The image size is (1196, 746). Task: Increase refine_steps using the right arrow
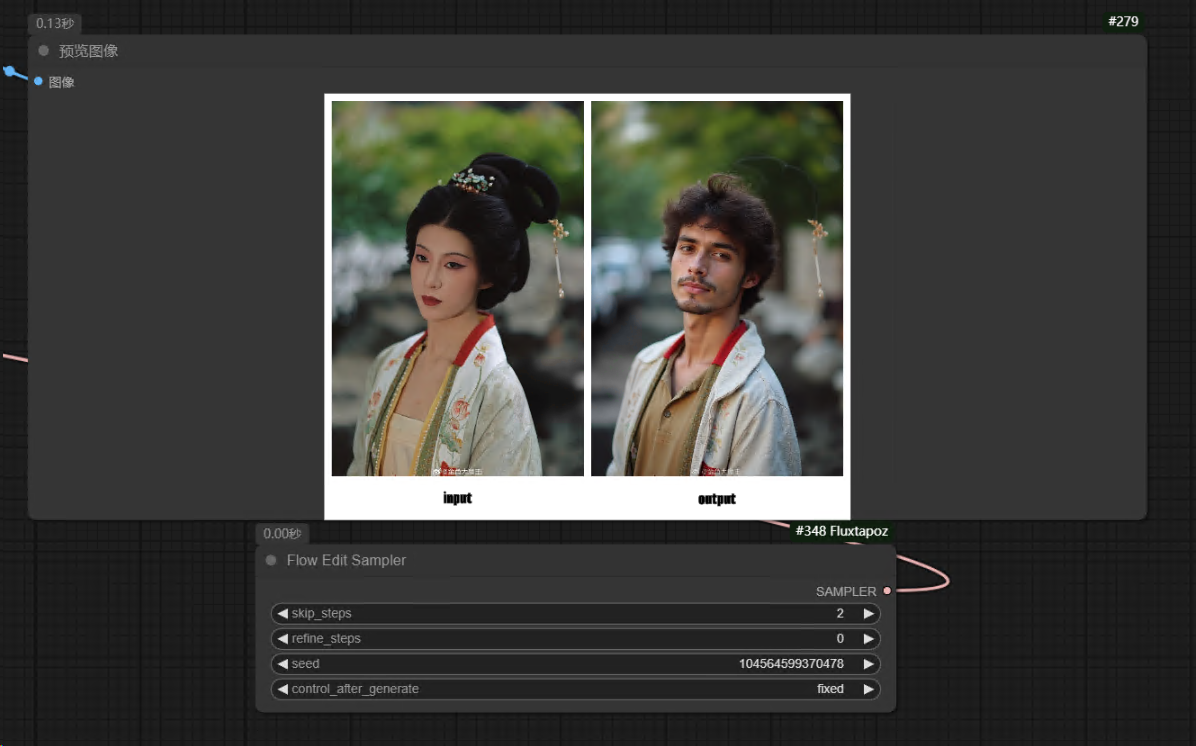click(x=868, y=639)
